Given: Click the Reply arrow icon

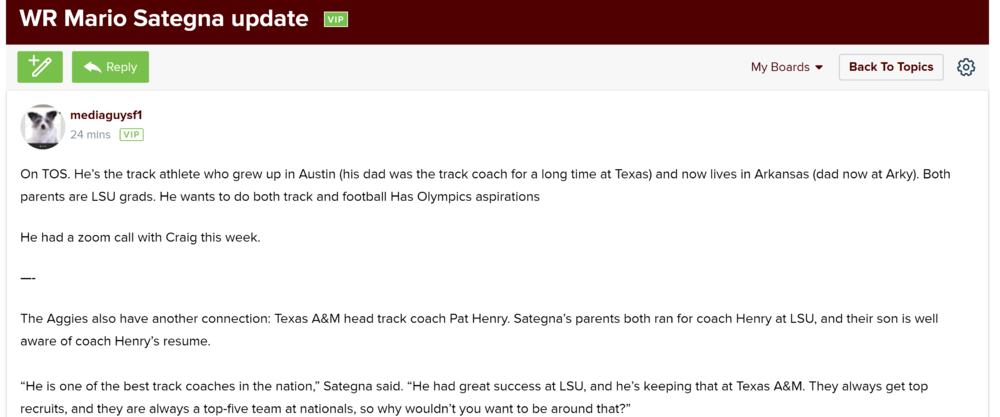Looking at the screenshot, I should tap(93, 67).
